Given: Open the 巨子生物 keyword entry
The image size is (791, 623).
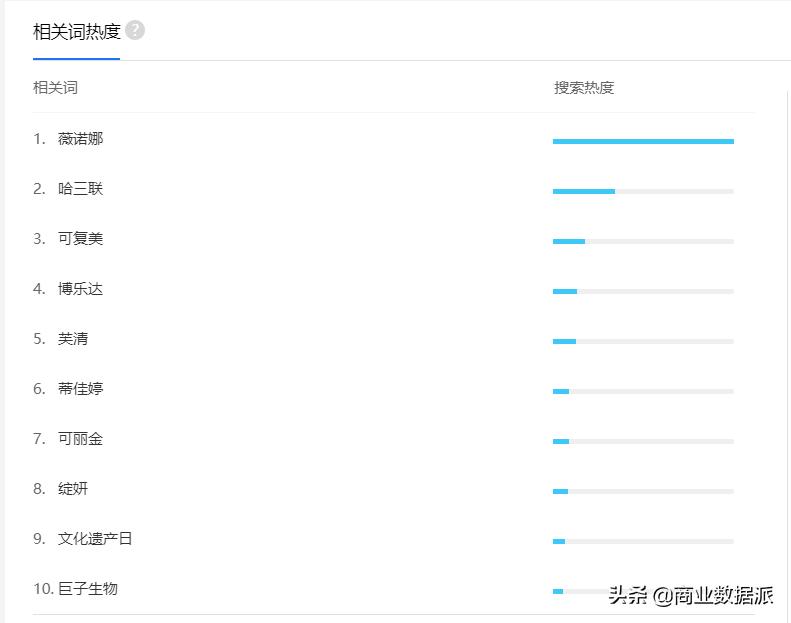Looking at the screenshot, I should pyautogui.click(x=88, y=589).
